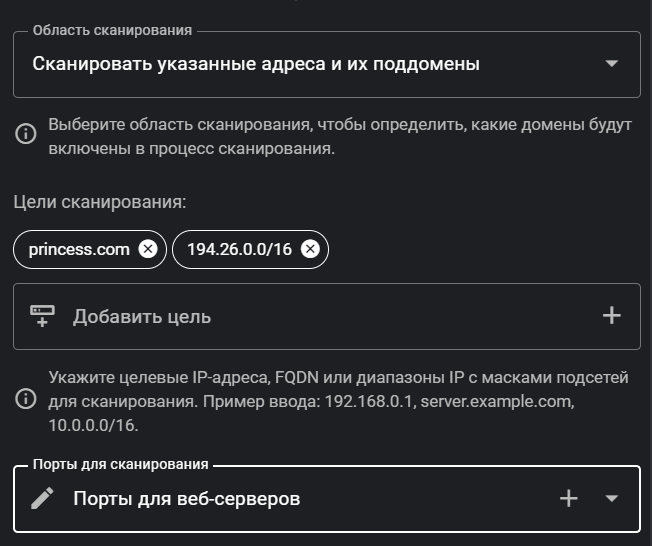This screenshot has height=546, width=652.
Task: Expand the ports dropdown arrow
Action: tap(612, 498)
